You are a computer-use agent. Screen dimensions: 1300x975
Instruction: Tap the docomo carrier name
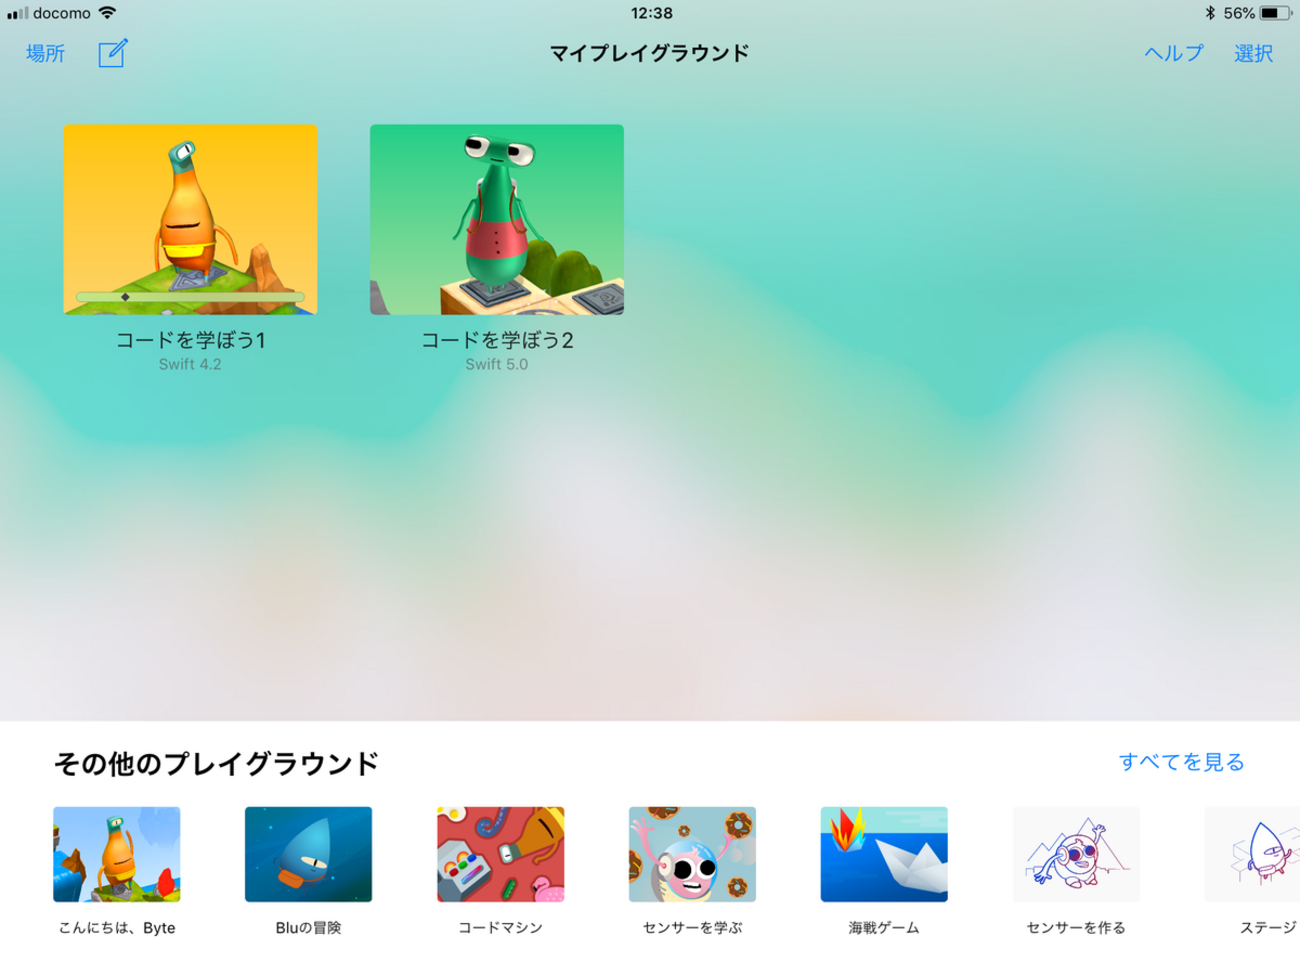[62, 13]
